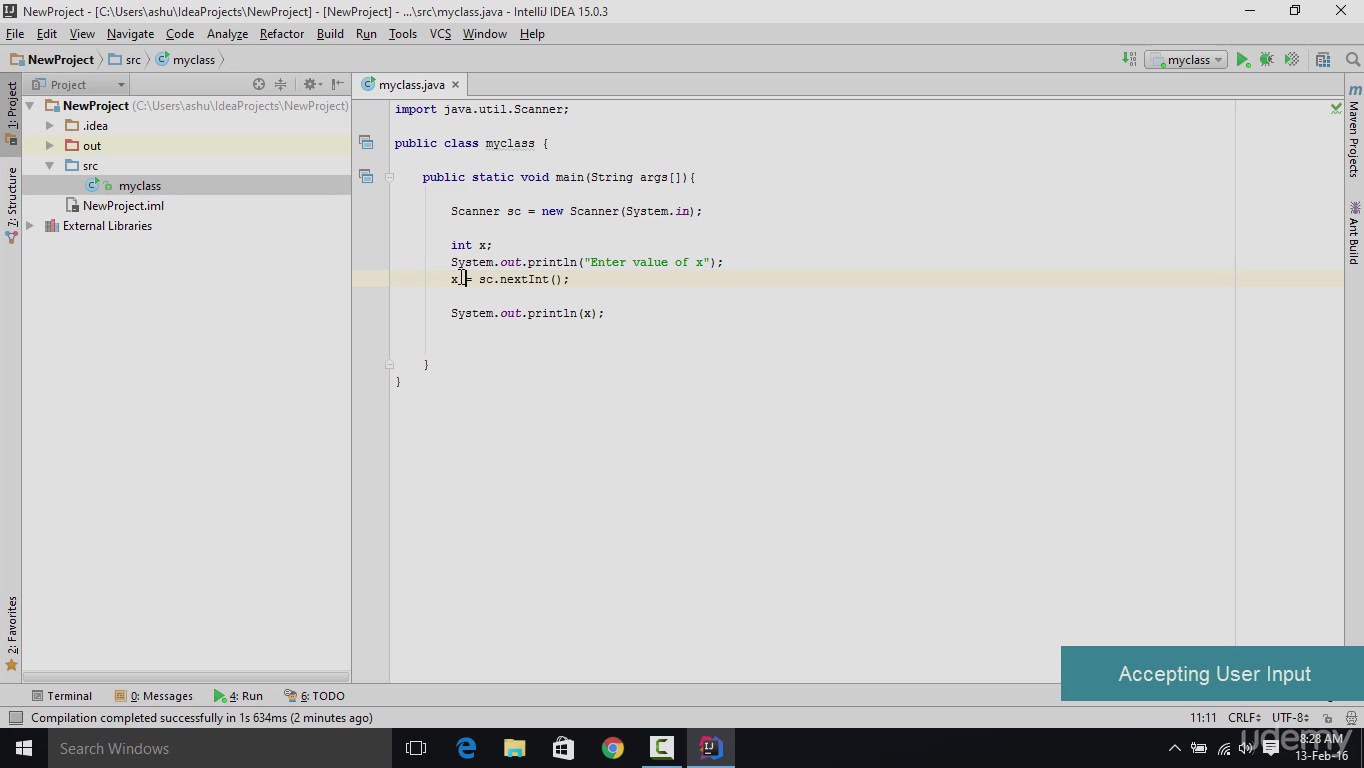Viewport: 1364px width, 768px height.
Task: Click the Windows Start button
Action: (24, 748)
